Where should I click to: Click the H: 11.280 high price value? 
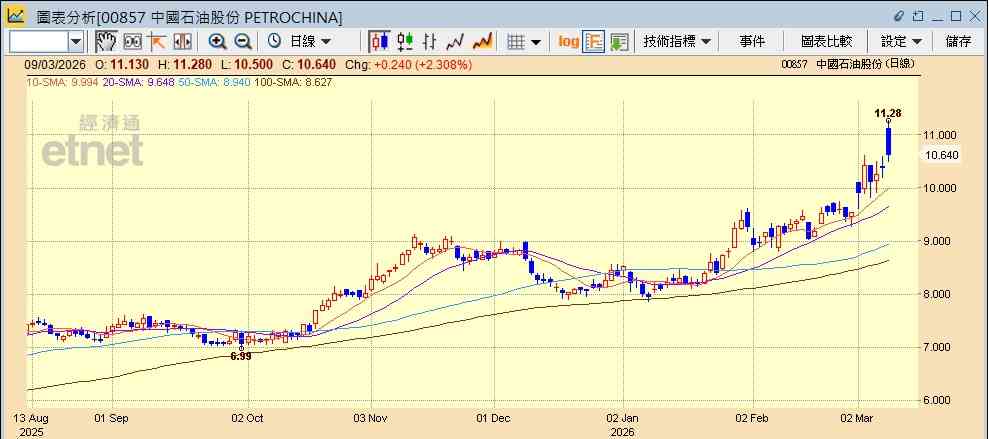(x=185, y=64)
